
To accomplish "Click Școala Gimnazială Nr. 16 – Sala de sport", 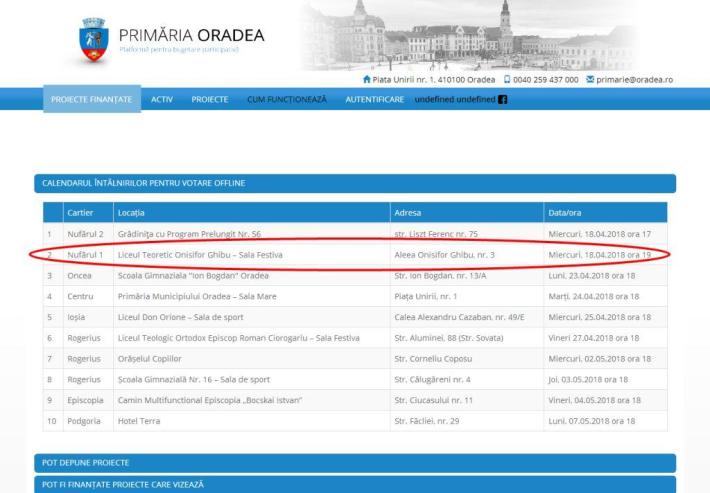I will (x=194, y=380).
